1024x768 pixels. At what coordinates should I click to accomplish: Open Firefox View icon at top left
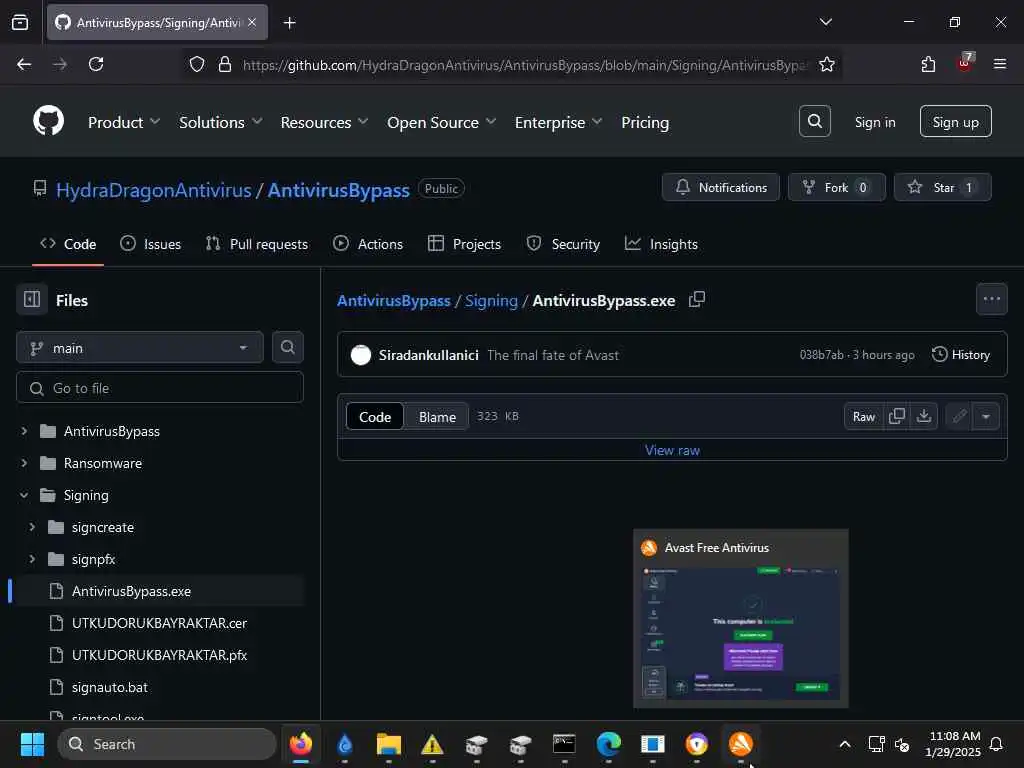(20, 22)
